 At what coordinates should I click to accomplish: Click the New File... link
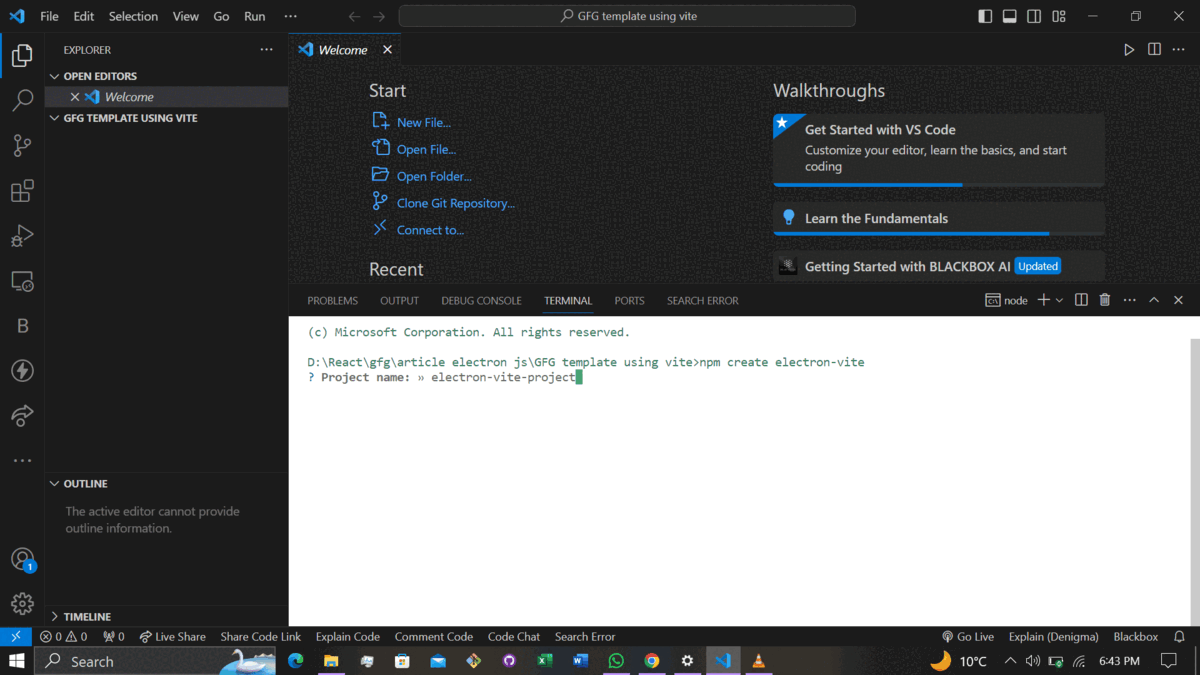click(424, 122)
